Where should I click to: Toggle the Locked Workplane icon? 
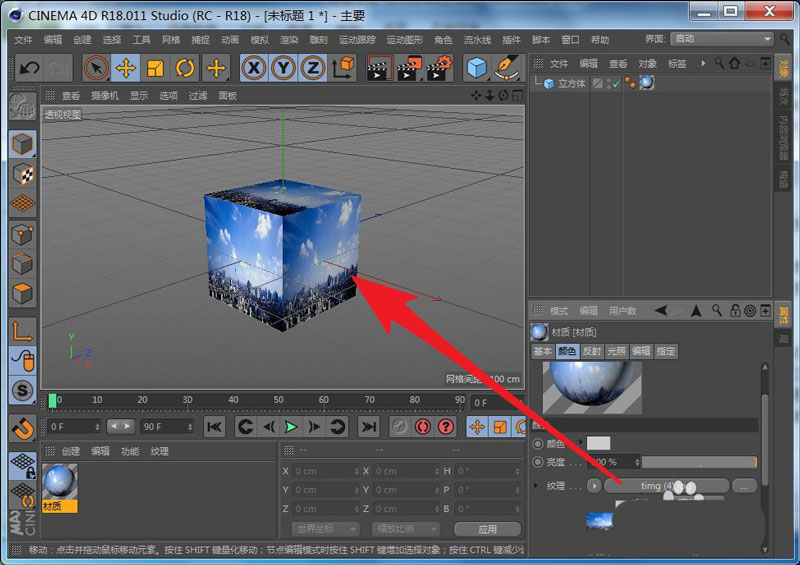22,465
